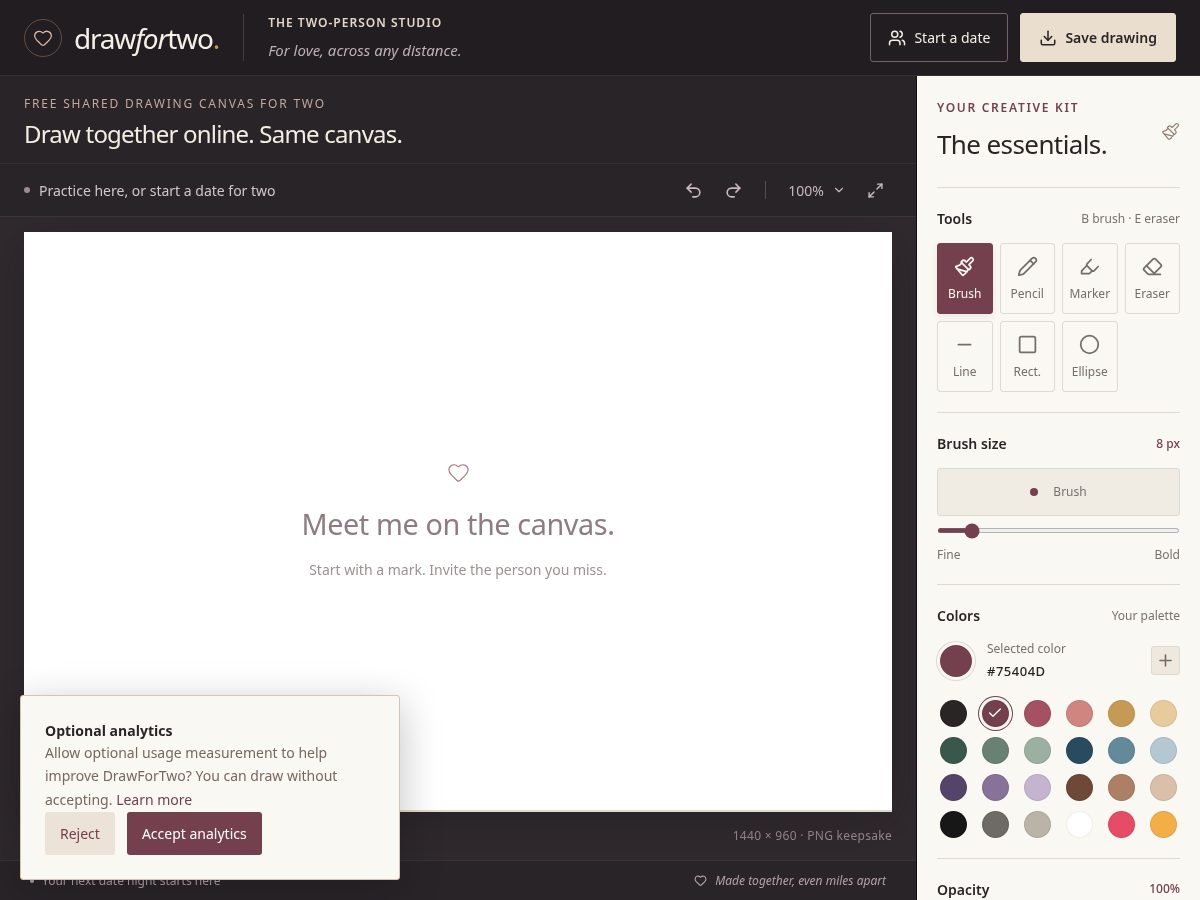The width and height of the screenshot is (1200, 900).
Task: Pick the light warm gray swatch
Action: tap(1037, 824)
